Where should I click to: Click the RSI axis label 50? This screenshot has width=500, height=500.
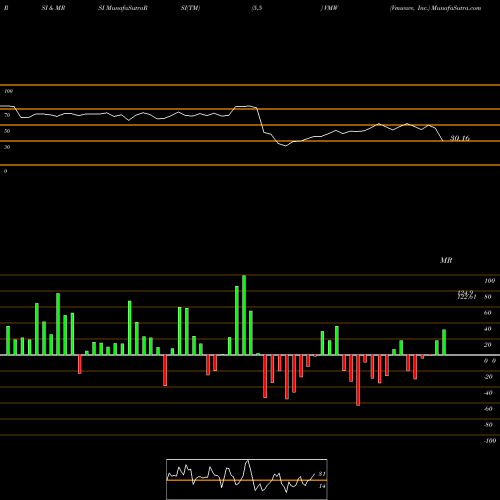[7, 131]
